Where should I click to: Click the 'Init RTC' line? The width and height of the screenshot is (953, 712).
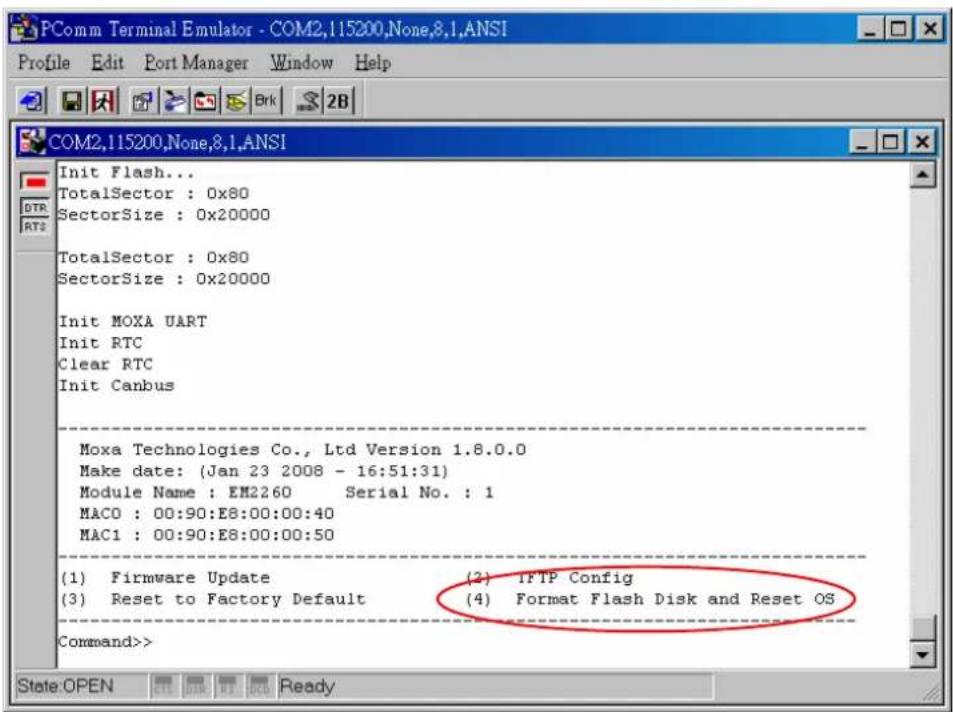click(100, 342)
